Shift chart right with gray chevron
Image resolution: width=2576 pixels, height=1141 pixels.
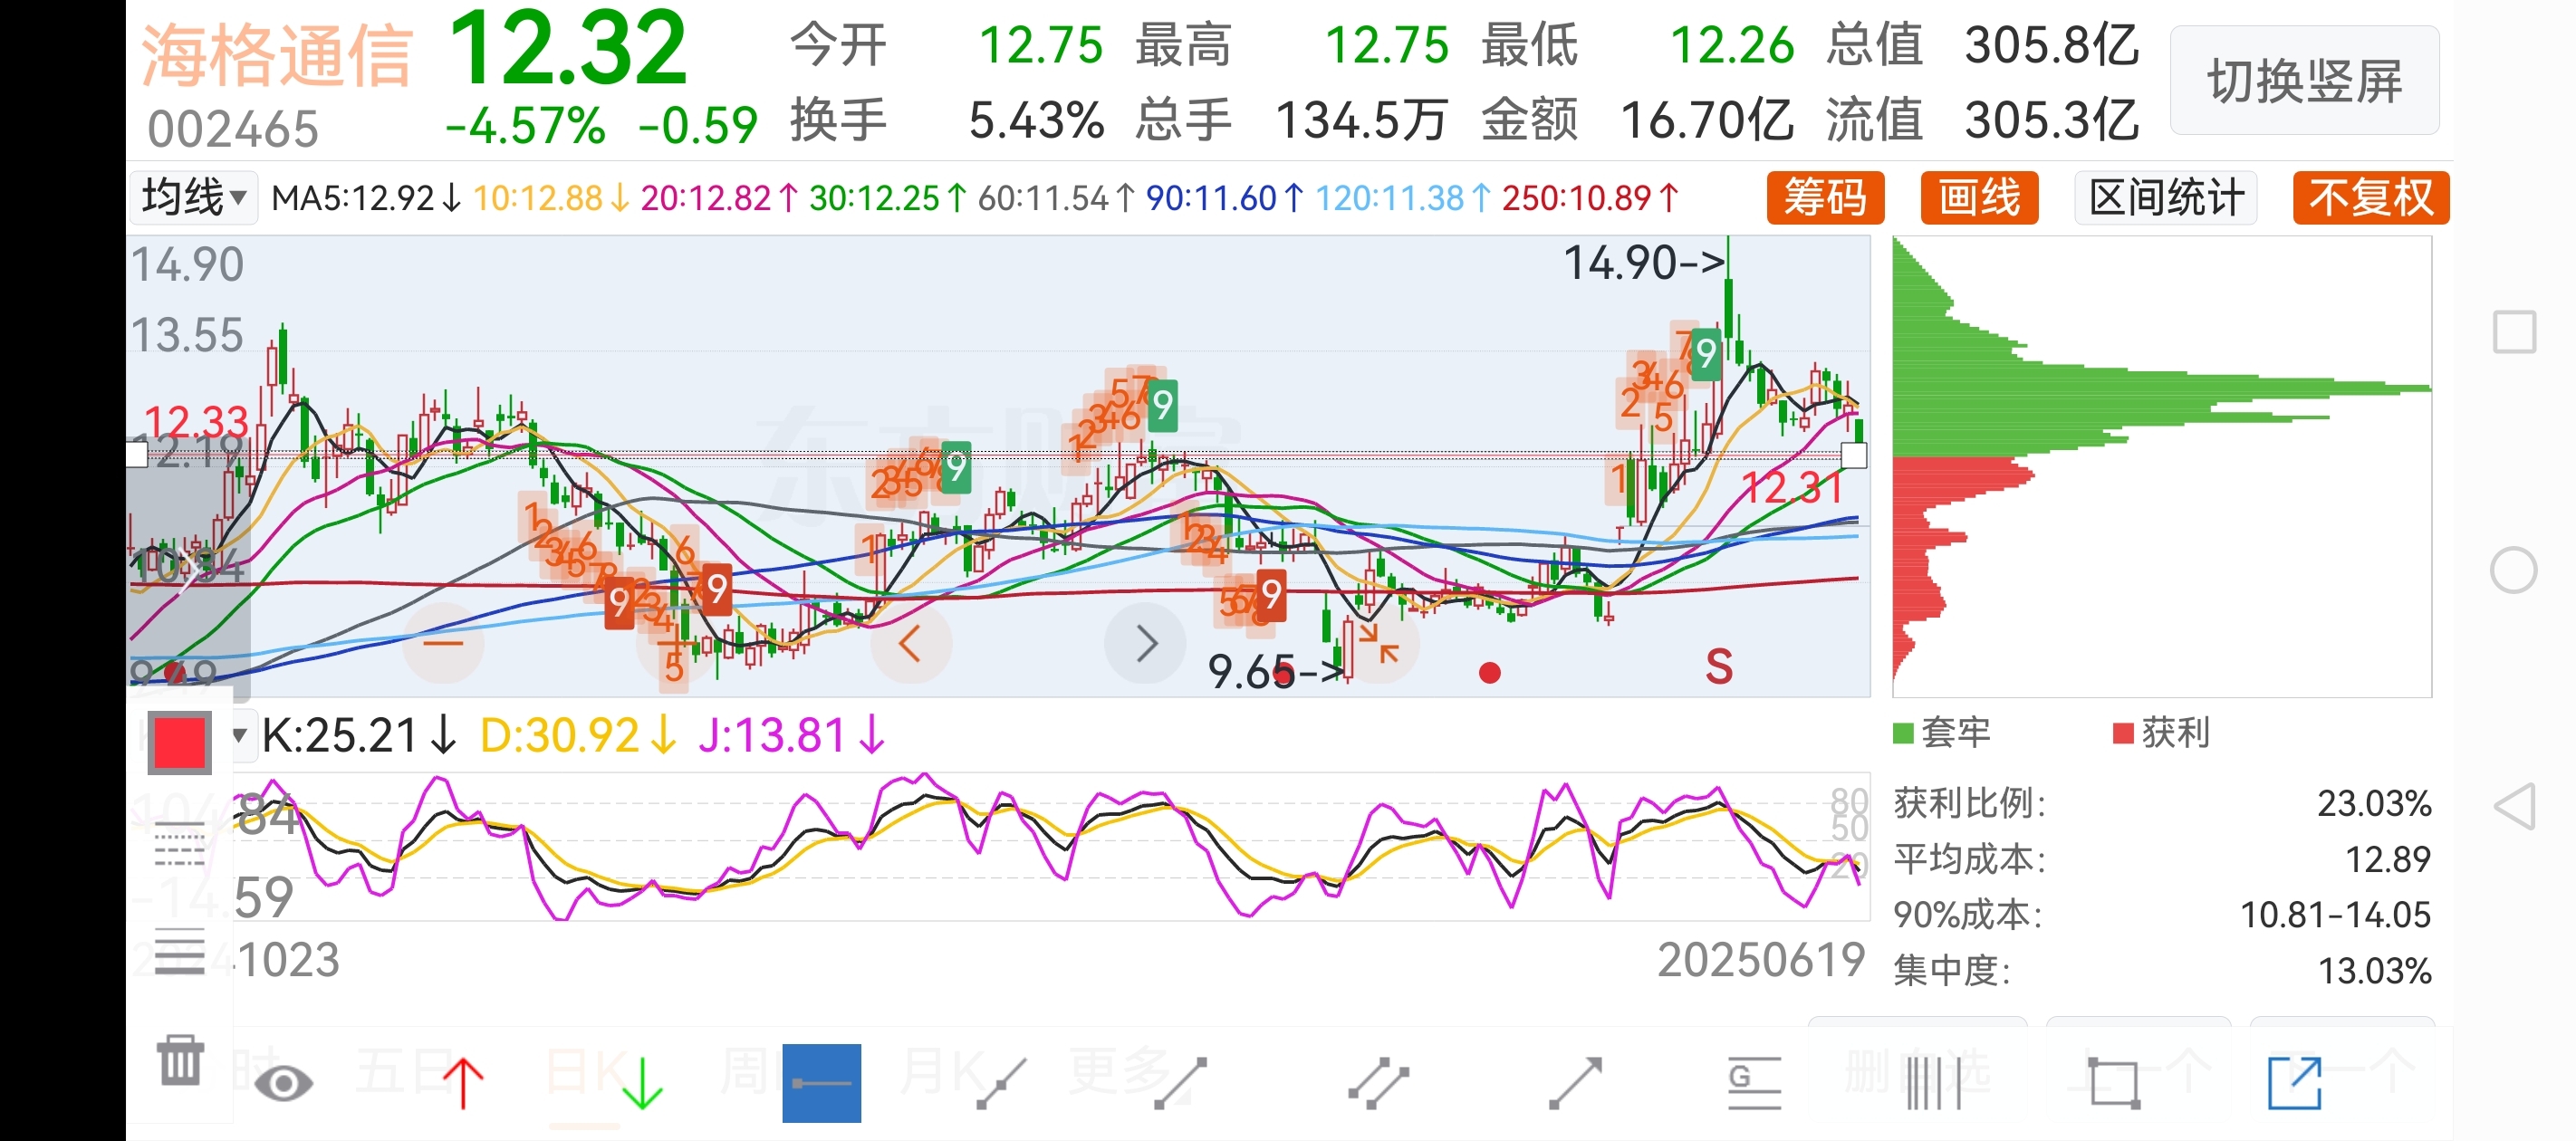tap(1146, 643)
